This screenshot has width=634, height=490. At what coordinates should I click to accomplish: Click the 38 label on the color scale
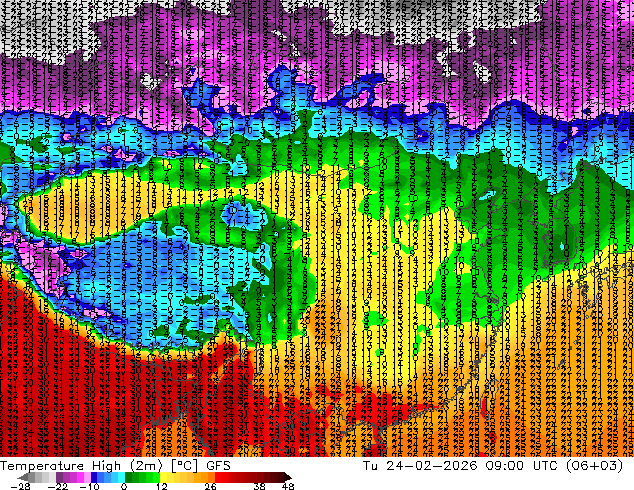259,486
